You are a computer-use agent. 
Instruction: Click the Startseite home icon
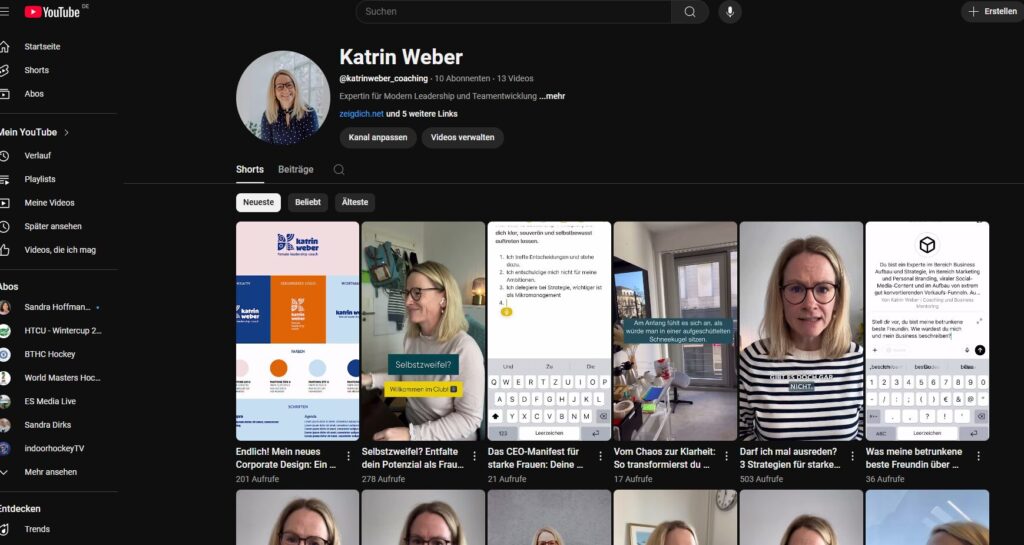point(5,47)
